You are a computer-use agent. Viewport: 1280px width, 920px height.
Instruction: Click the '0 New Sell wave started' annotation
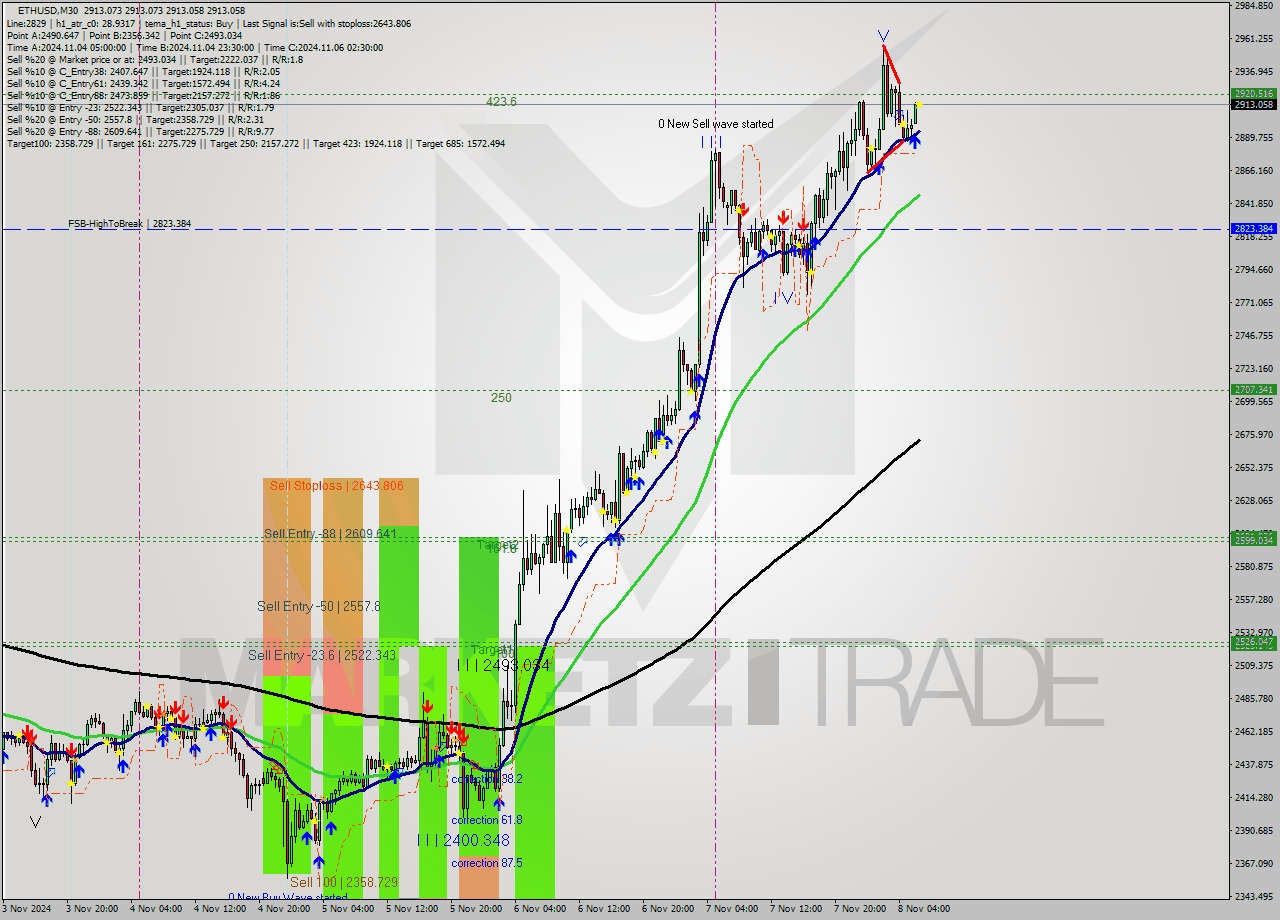pyautogui.click(x=715, y=124)
